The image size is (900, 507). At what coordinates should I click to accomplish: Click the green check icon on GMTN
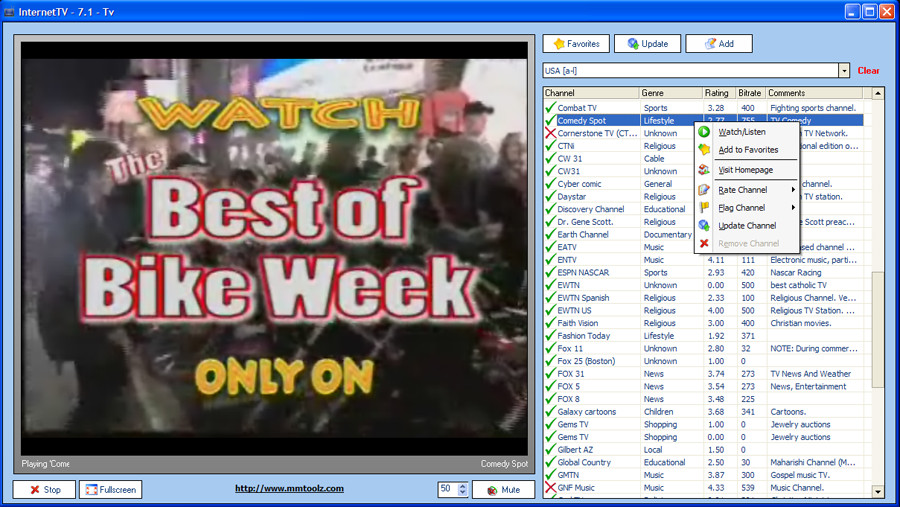(550, 475)
